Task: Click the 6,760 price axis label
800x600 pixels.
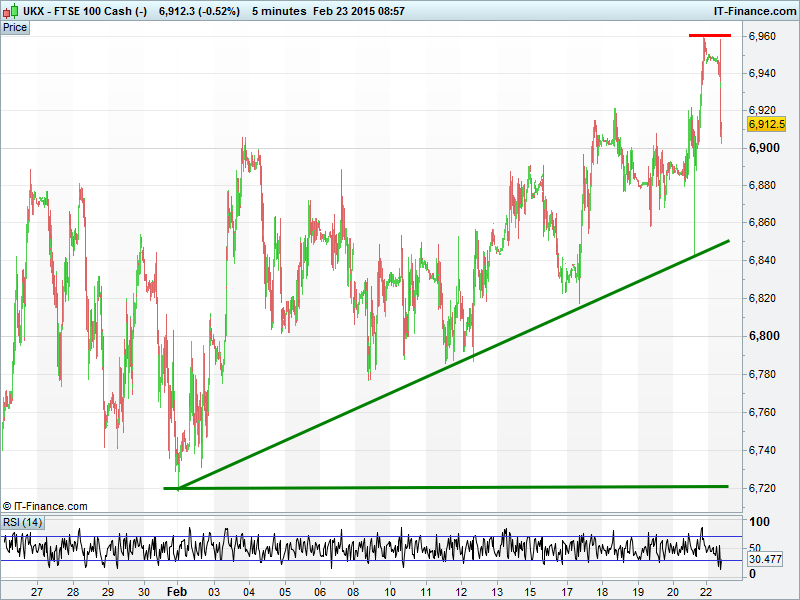Action: pos(762,412)
